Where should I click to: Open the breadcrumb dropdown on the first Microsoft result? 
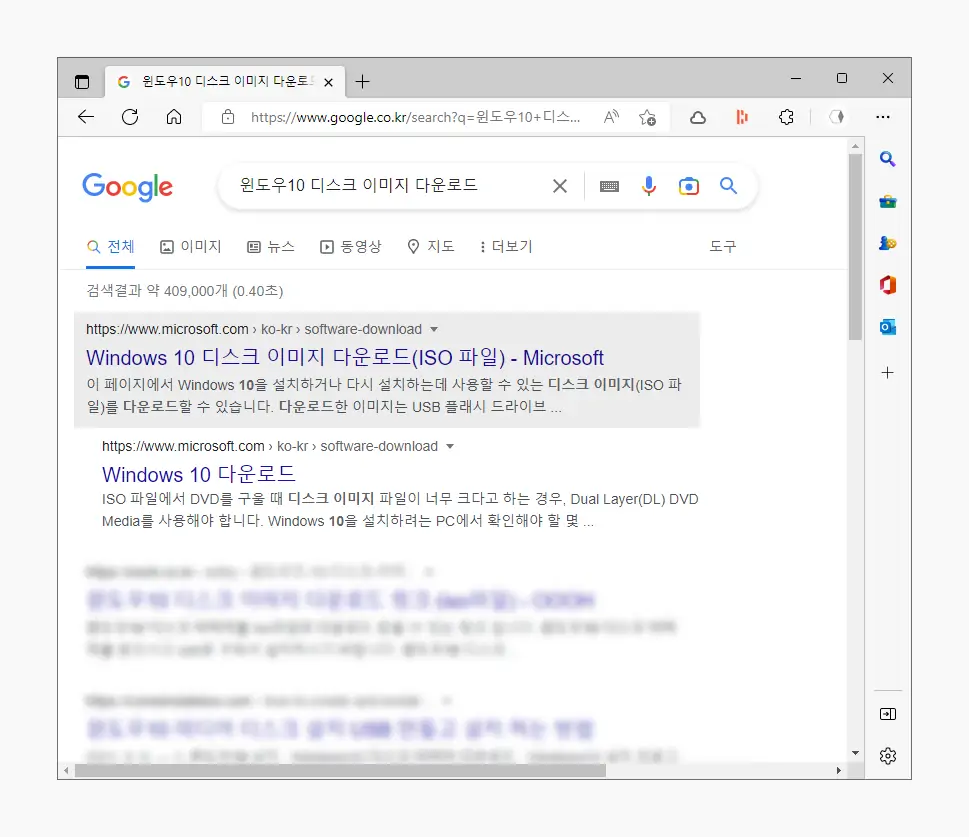pos(434,328)
